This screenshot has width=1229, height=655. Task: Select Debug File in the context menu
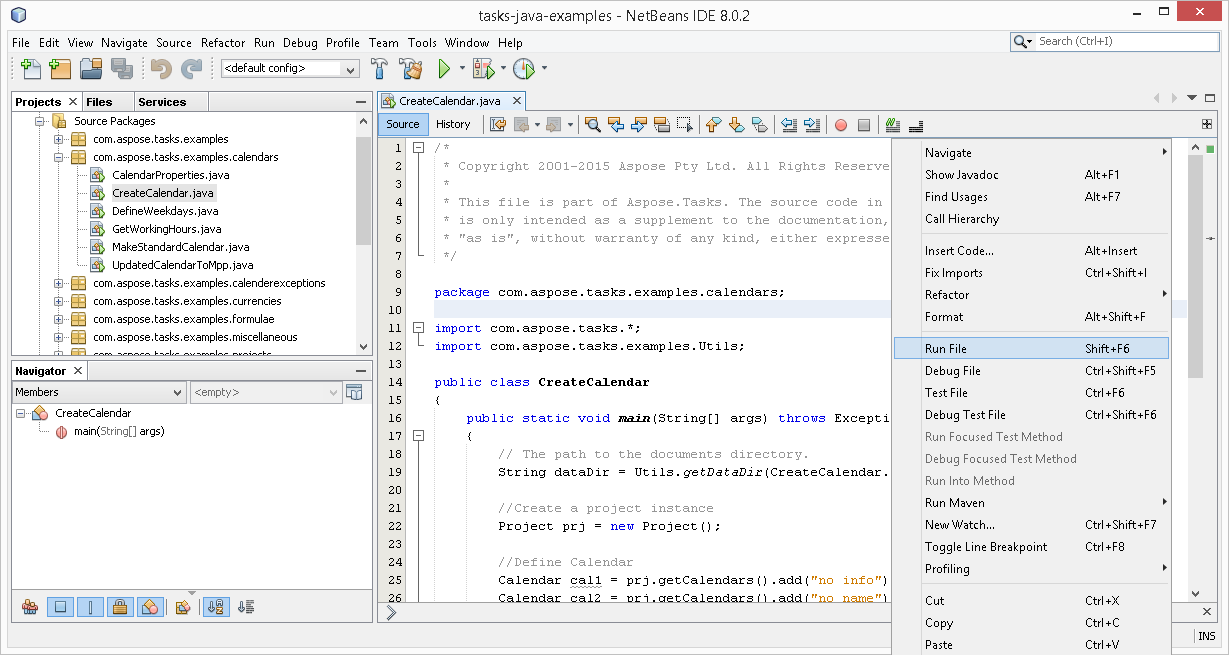[955, 370]
